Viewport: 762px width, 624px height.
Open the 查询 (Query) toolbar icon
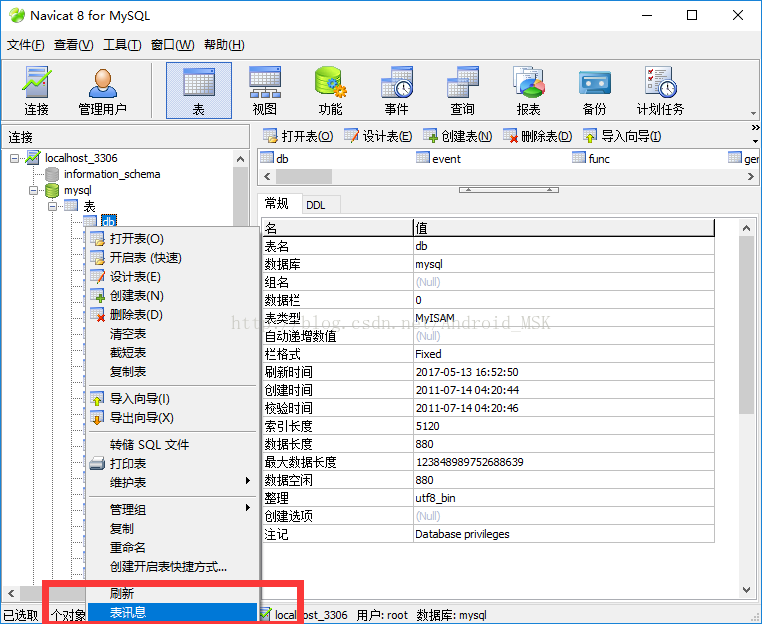[463, 90]
